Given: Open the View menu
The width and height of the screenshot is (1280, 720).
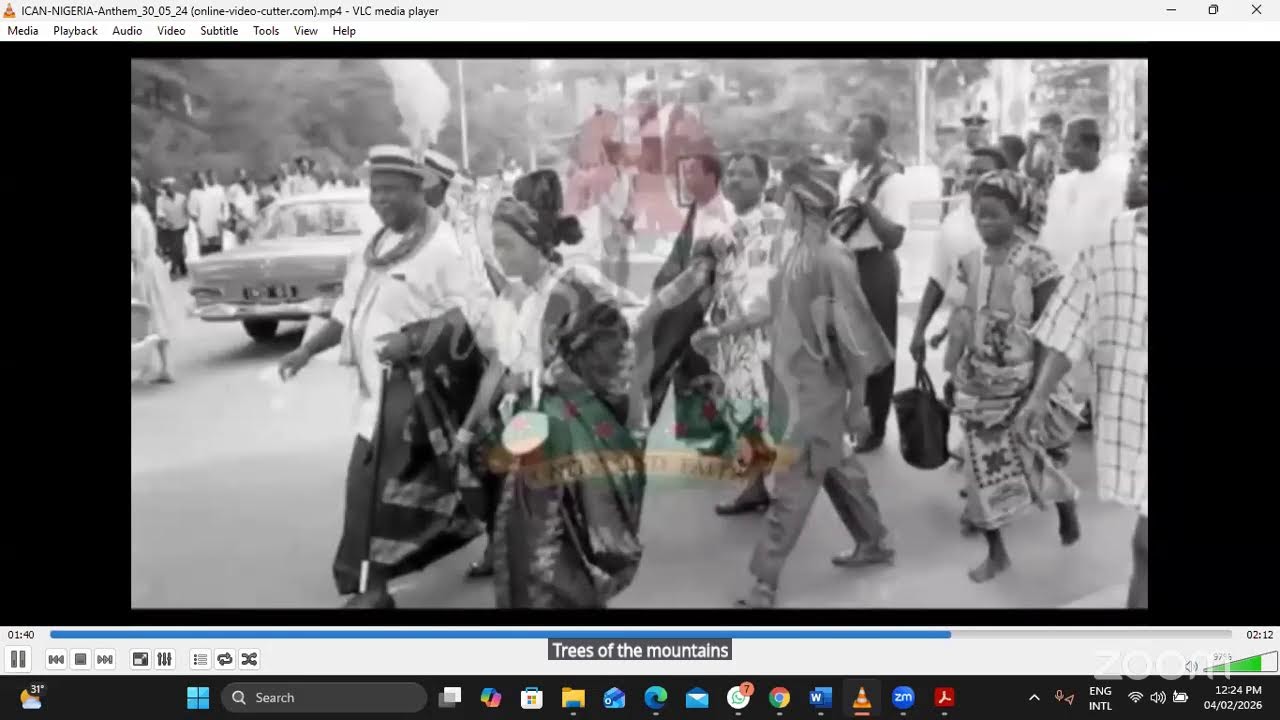Looking at the screenshot, I should click(306, 31).
